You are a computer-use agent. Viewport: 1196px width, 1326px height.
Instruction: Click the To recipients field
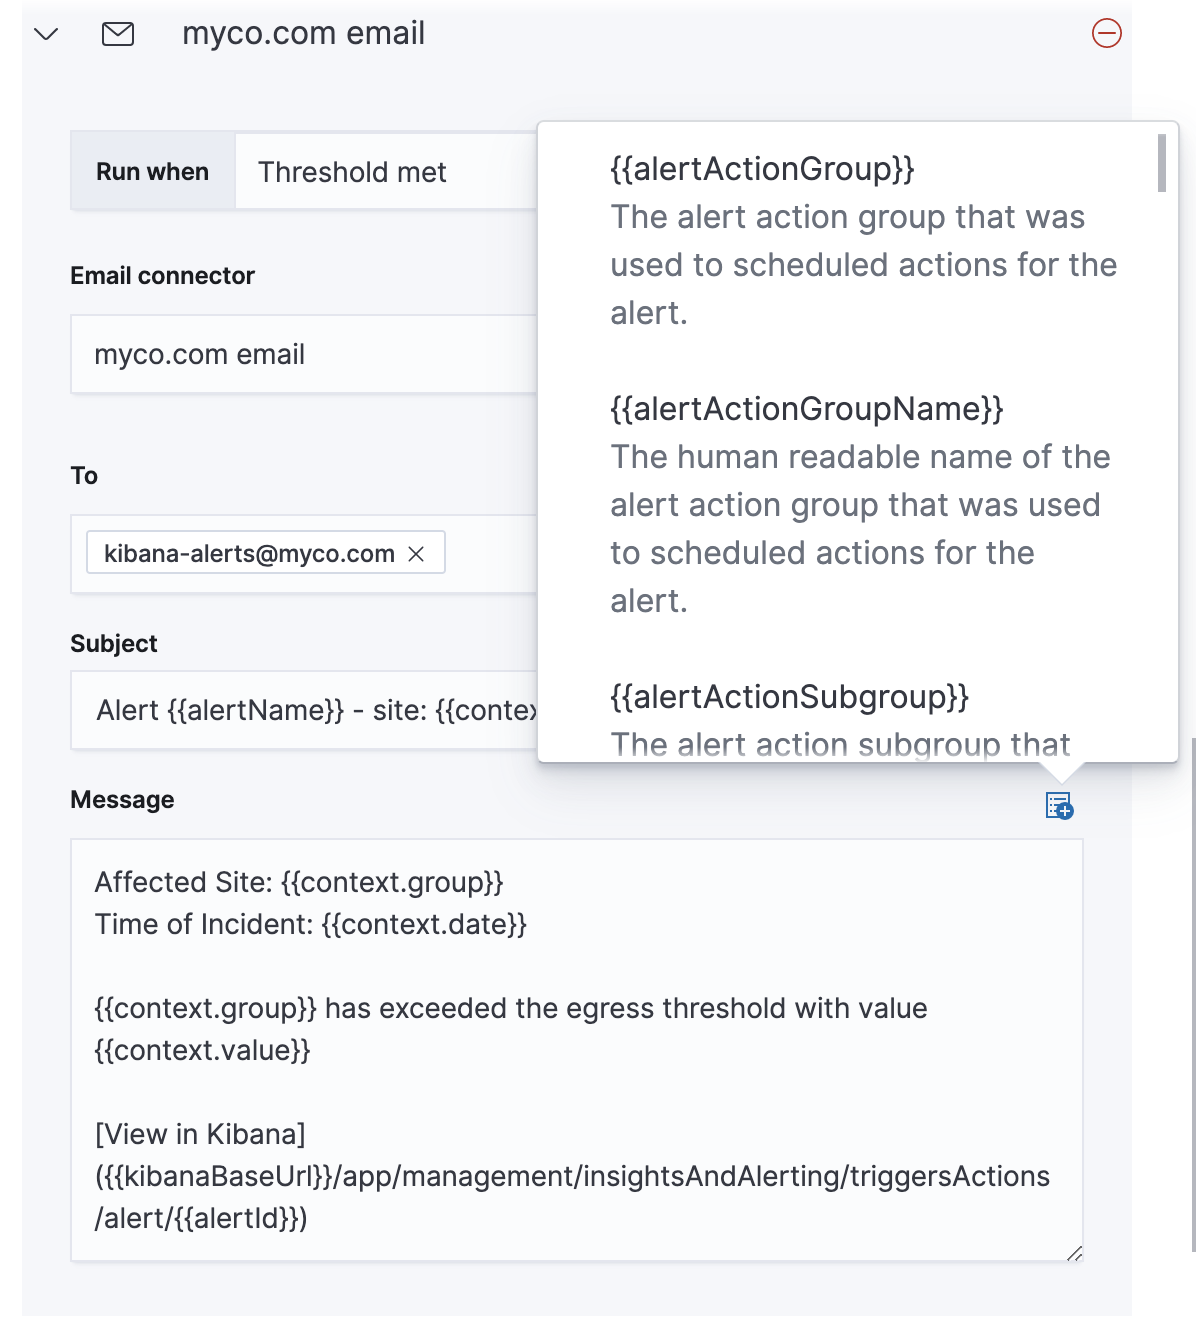tap(490, 554)
